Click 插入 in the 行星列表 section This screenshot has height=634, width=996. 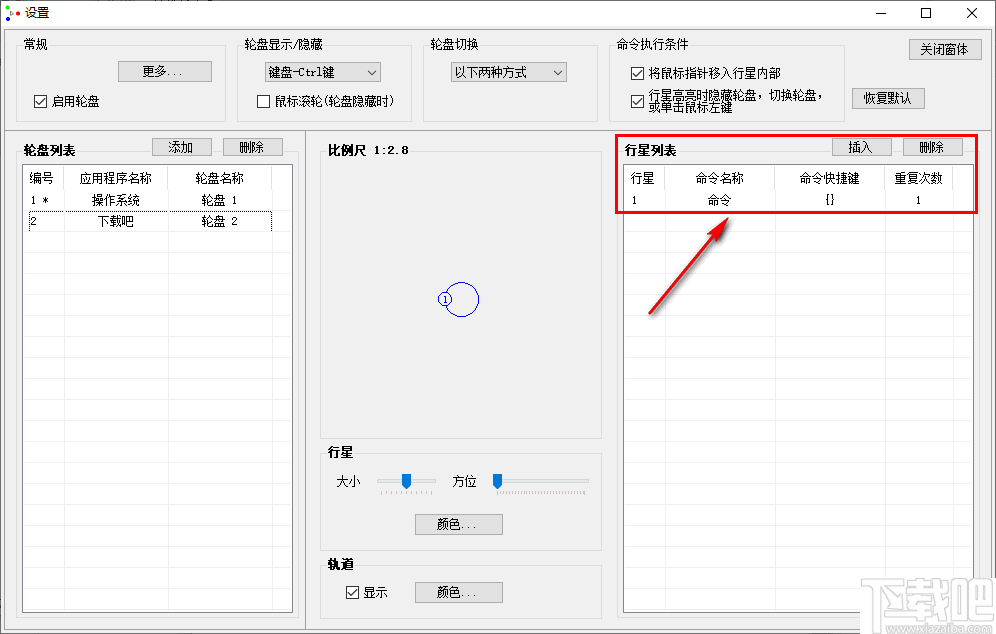tap(860, 146)
